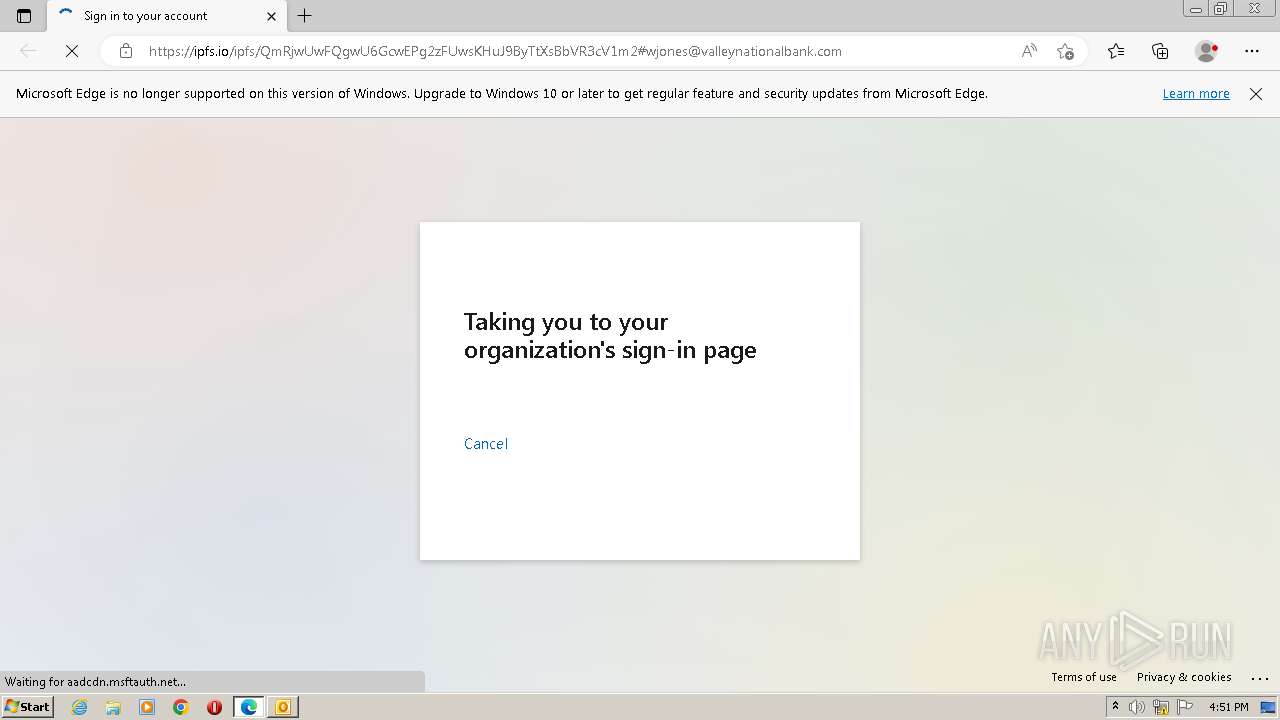Open the Action Center flag icon
Screen dimensions: 1280x720
(x=1185, y=707)
